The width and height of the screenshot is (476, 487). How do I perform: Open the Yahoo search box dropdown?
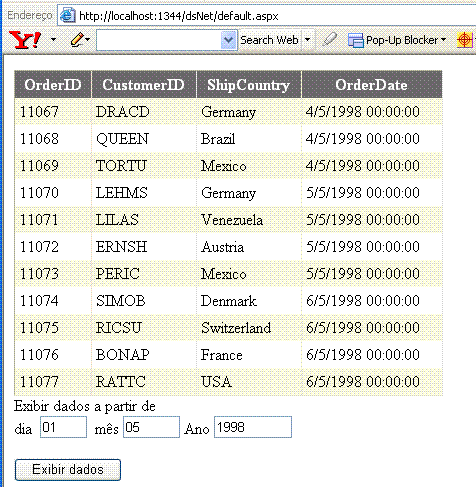(x=229, y=40)
